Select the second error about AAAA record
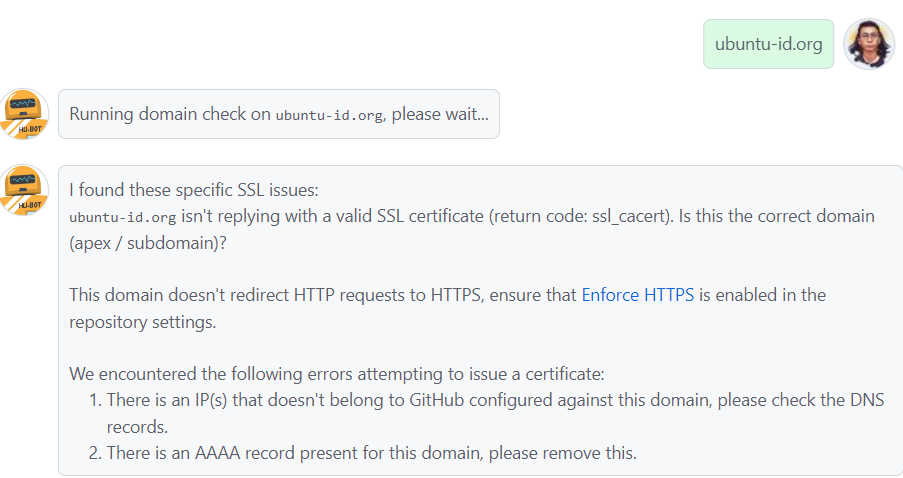903x478 pixels. [371, 452]
